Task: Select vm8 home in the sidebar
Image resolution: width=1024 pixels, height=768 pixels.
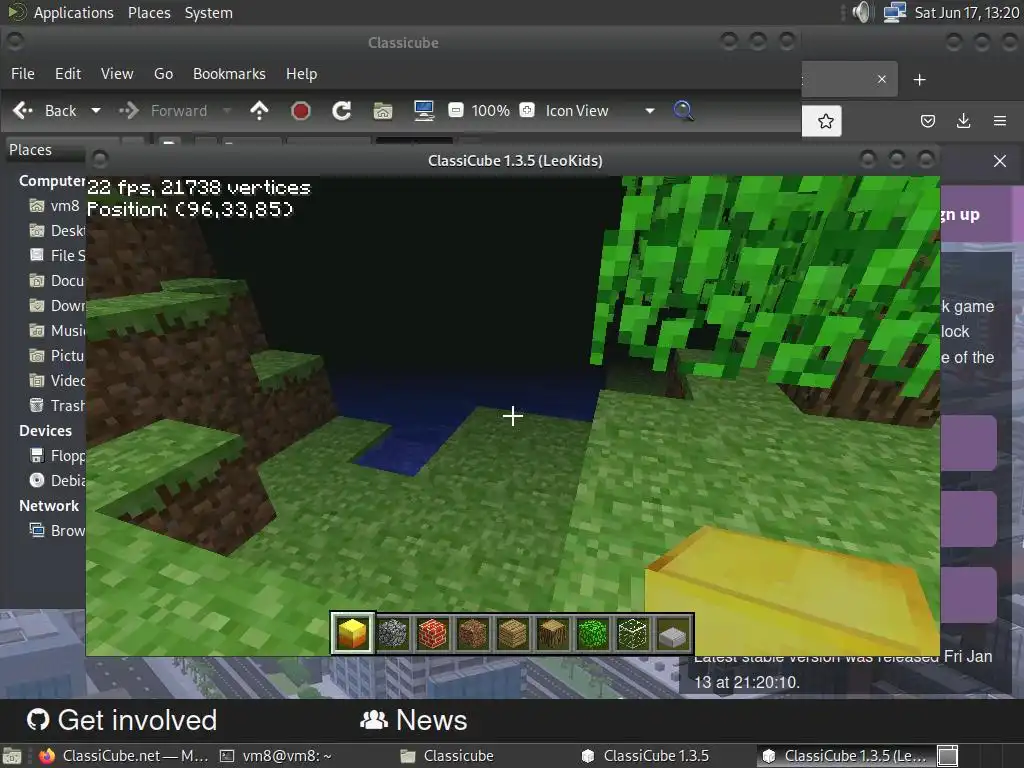Action: (x=55, y=206)
